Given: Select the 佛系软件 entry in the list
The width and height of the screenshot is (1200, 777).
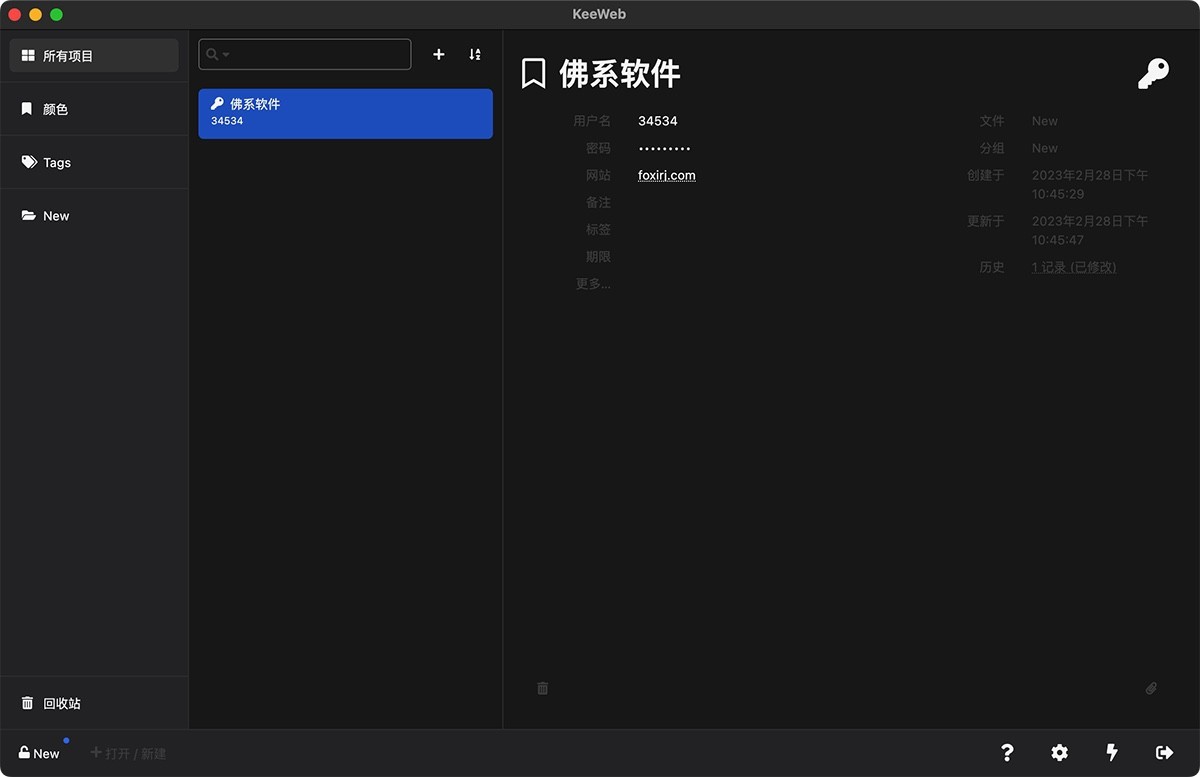Looking at the screenshot, I should [345, 113].
